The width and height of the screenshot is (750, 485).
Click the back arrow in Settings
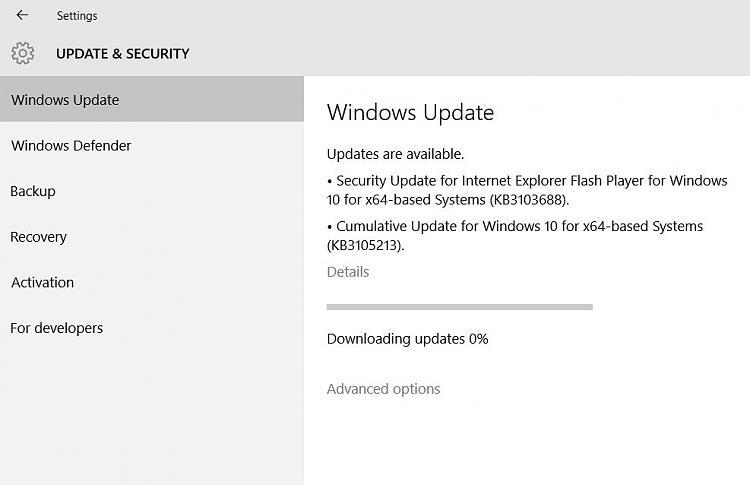[x=23, y=16]
